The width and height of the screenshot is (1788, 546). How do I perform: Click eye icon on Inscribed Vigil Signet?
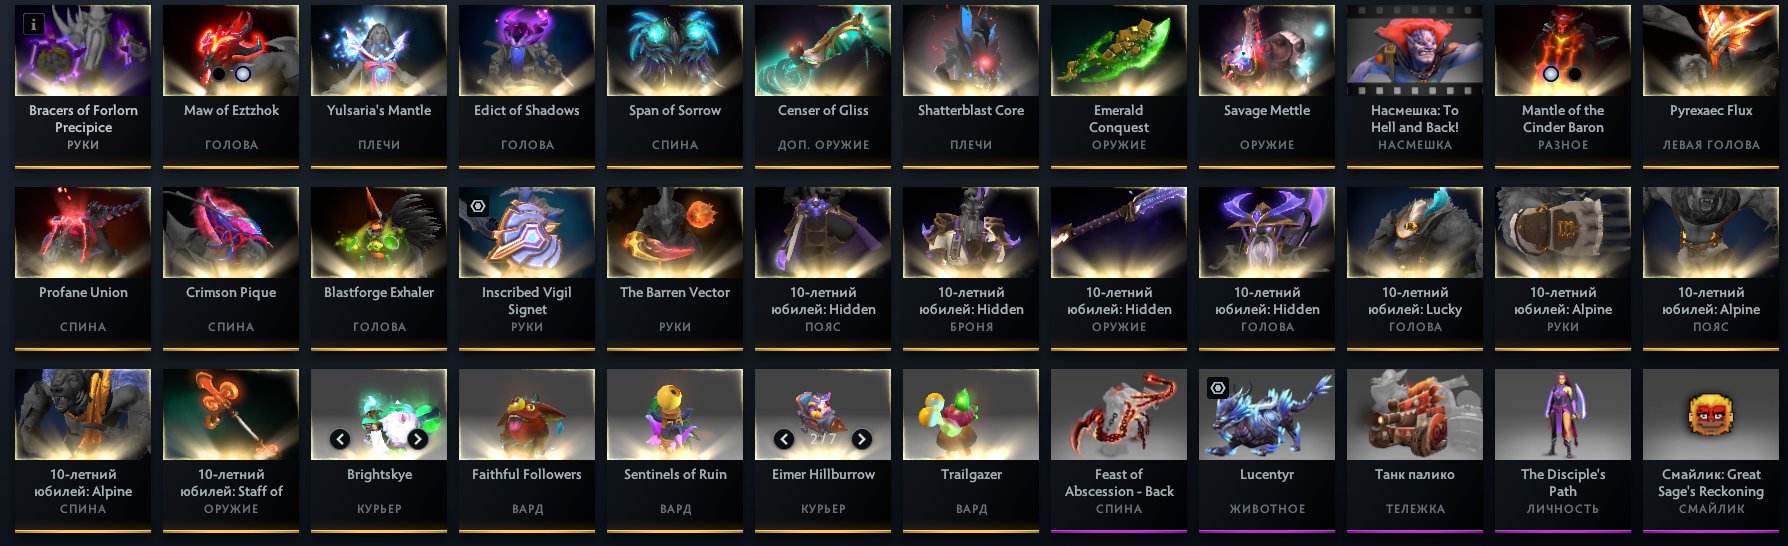(478, 206)
